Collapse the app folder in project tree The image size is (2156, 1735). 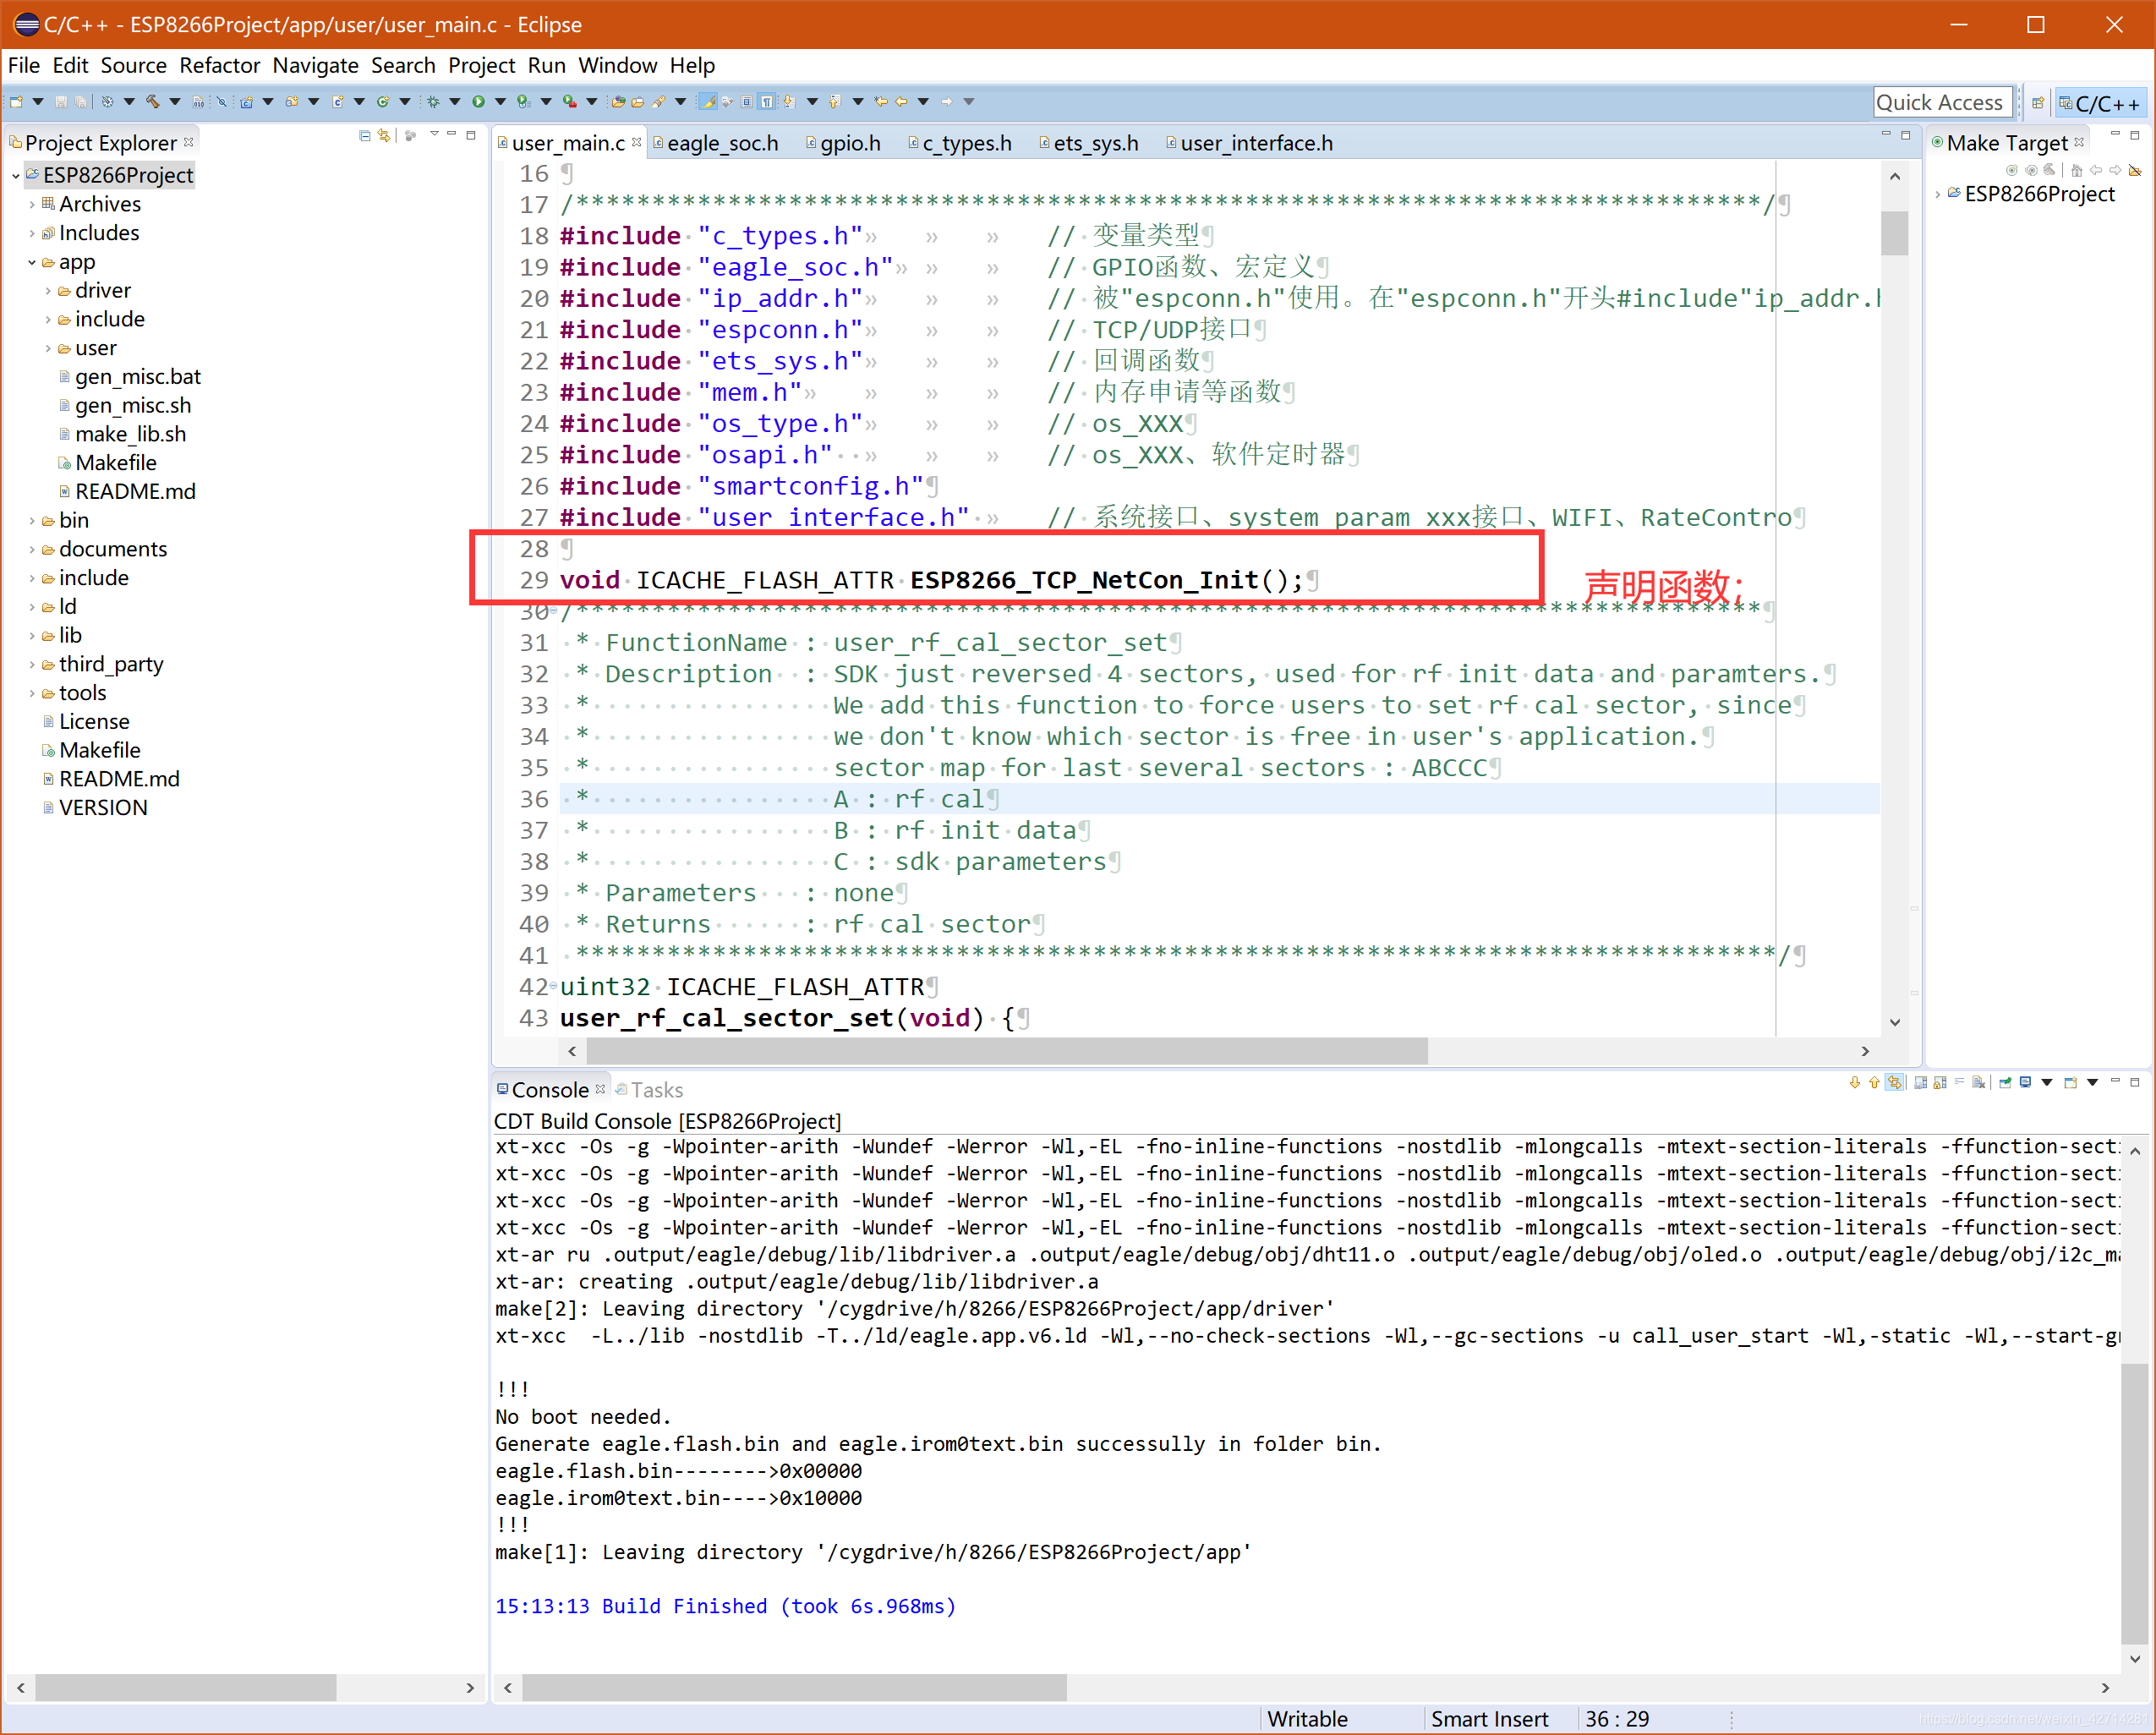32,263
